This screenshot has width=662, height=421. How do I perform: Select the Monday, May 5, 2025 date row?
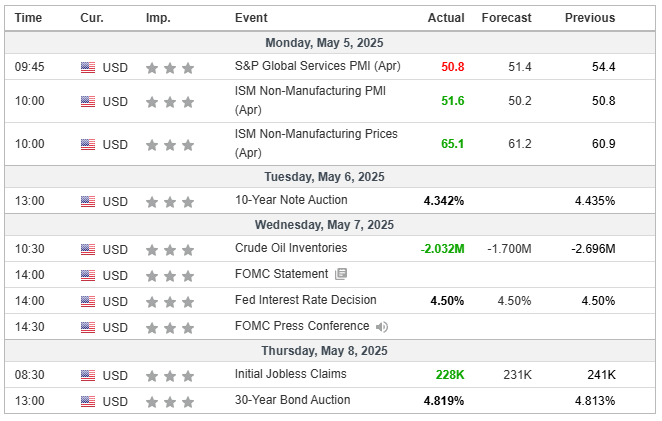(x=330, y=43)
